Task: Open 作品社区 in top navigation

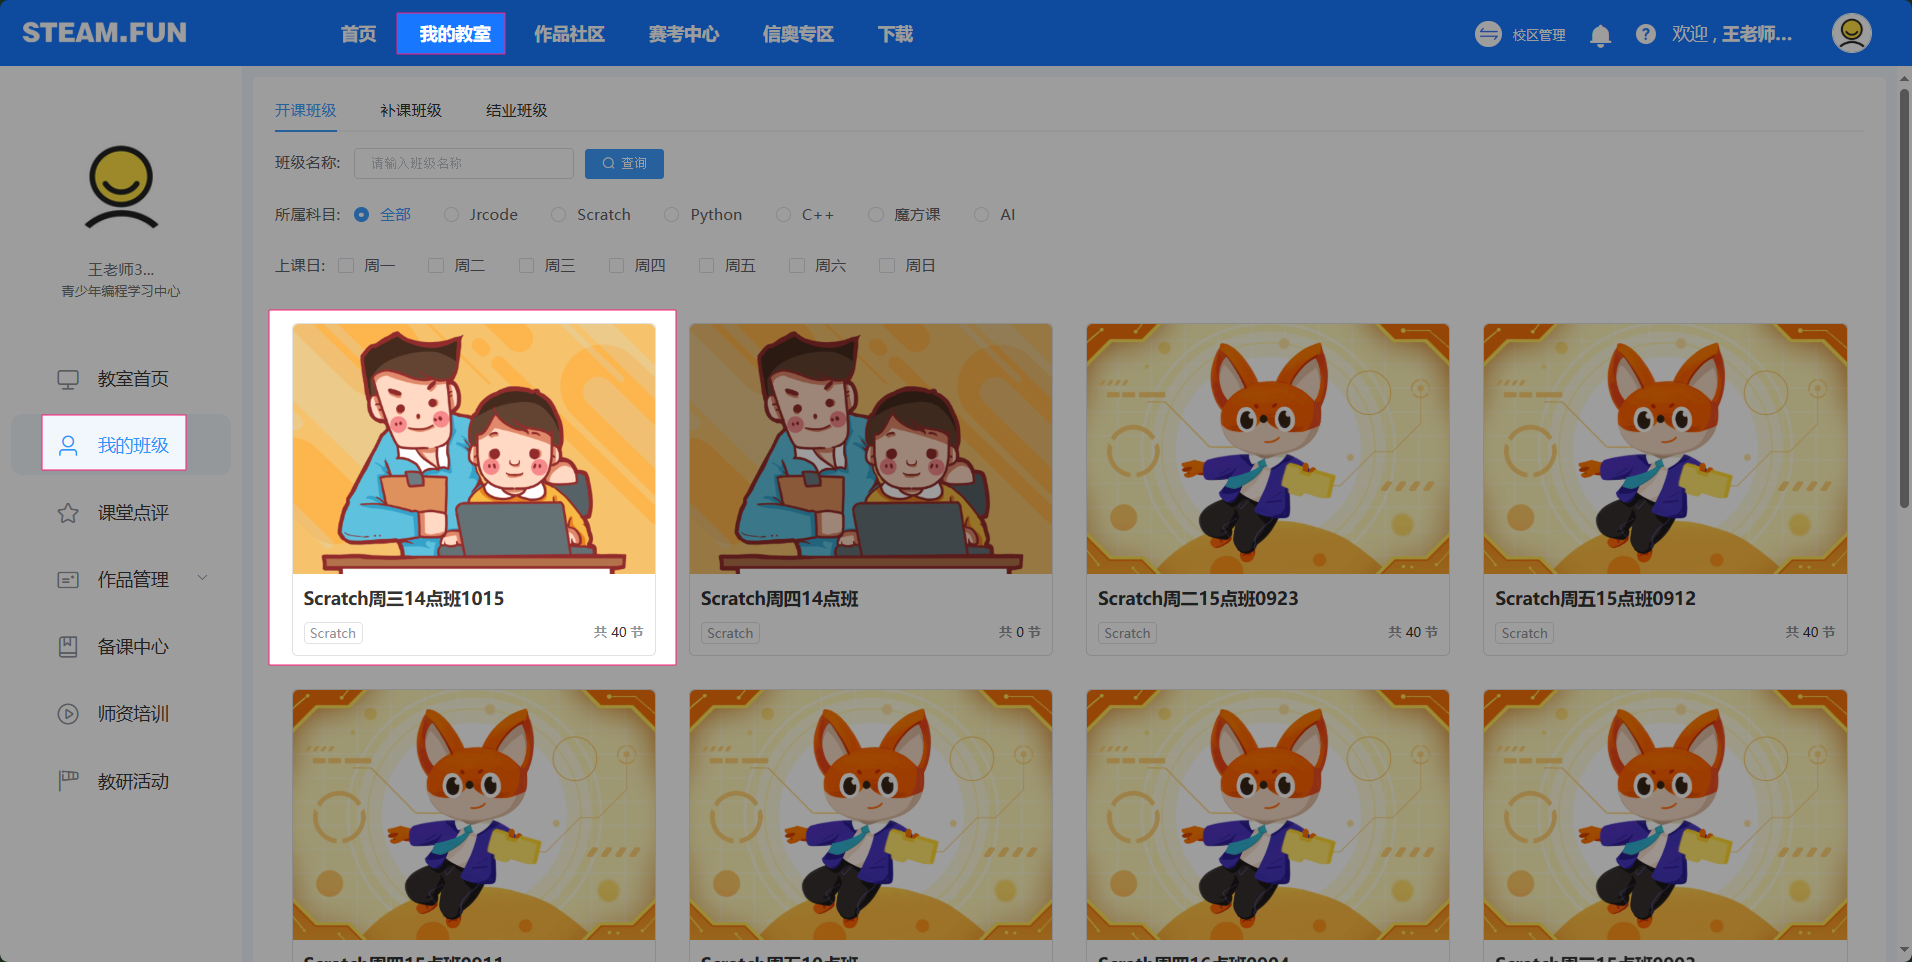Action: click(x=569, y=34)
